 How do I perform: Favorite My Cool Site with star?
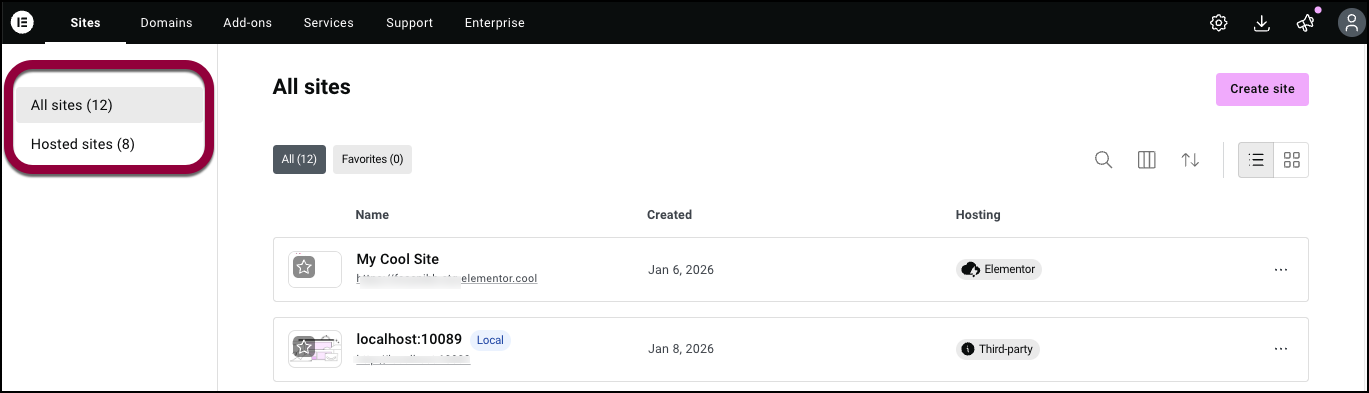pyautogui.click(x=304, y=267)
